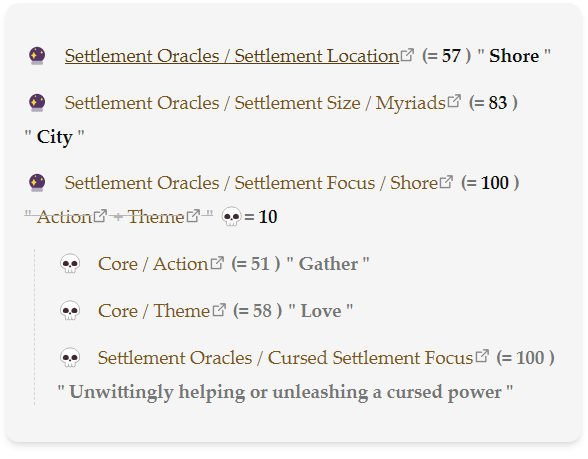588x459 pixels.
Task: Click skull icon beside Core / Action
Action: [x=70, y=264]
